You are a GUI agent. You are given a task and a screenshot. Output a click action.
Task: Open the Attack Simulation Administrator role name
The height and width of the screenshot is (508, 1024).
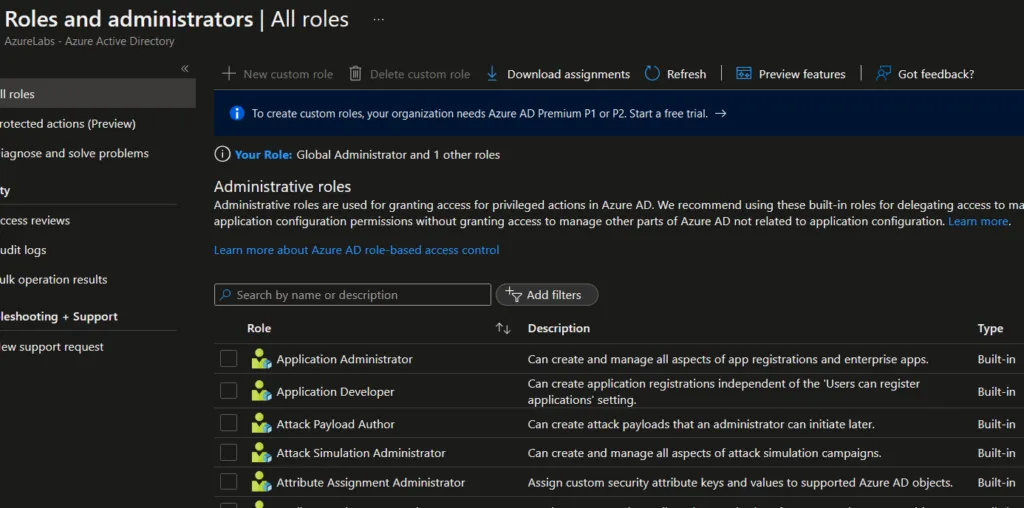361,452
